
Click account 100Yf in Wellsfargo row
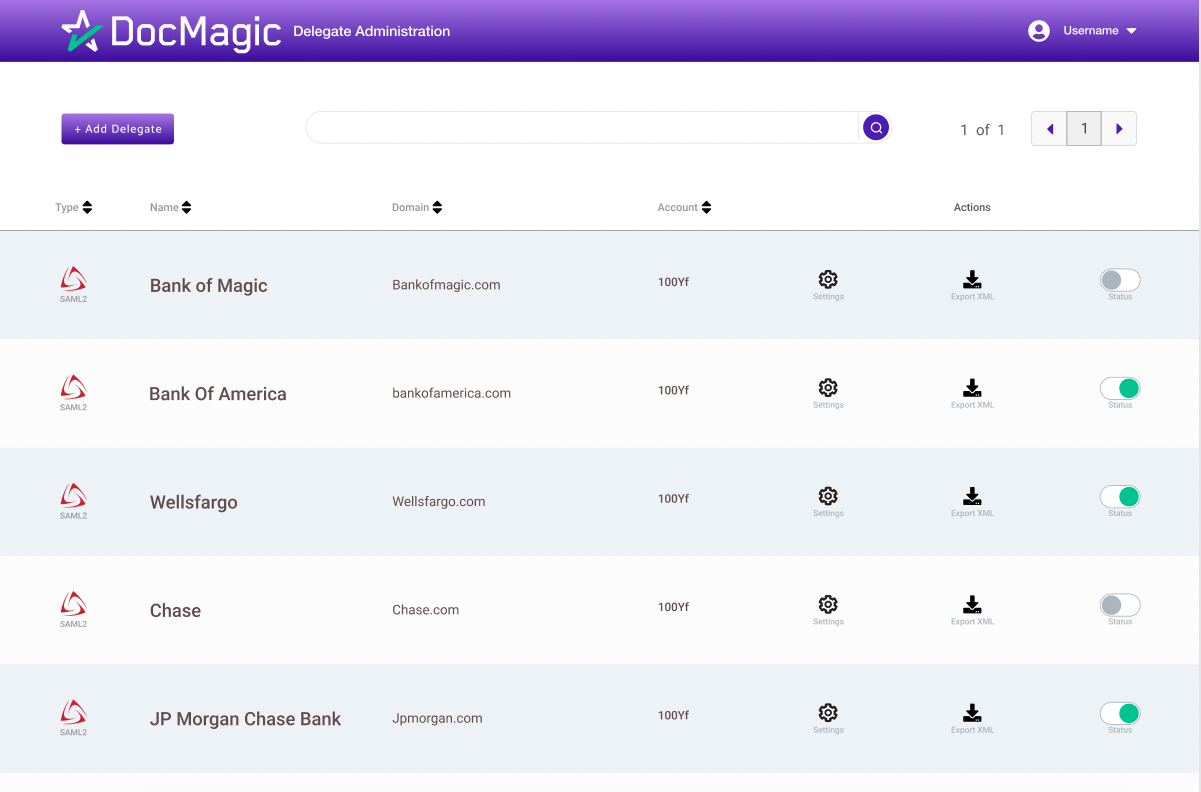click(x=673, y=498)
